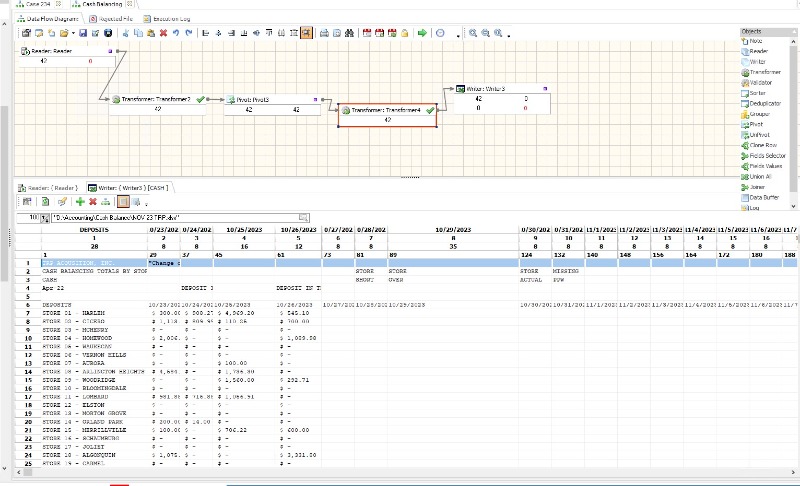Select the Reader node in the diagram
The height and width of the screenshot is (486, 800).
point(67,56)
